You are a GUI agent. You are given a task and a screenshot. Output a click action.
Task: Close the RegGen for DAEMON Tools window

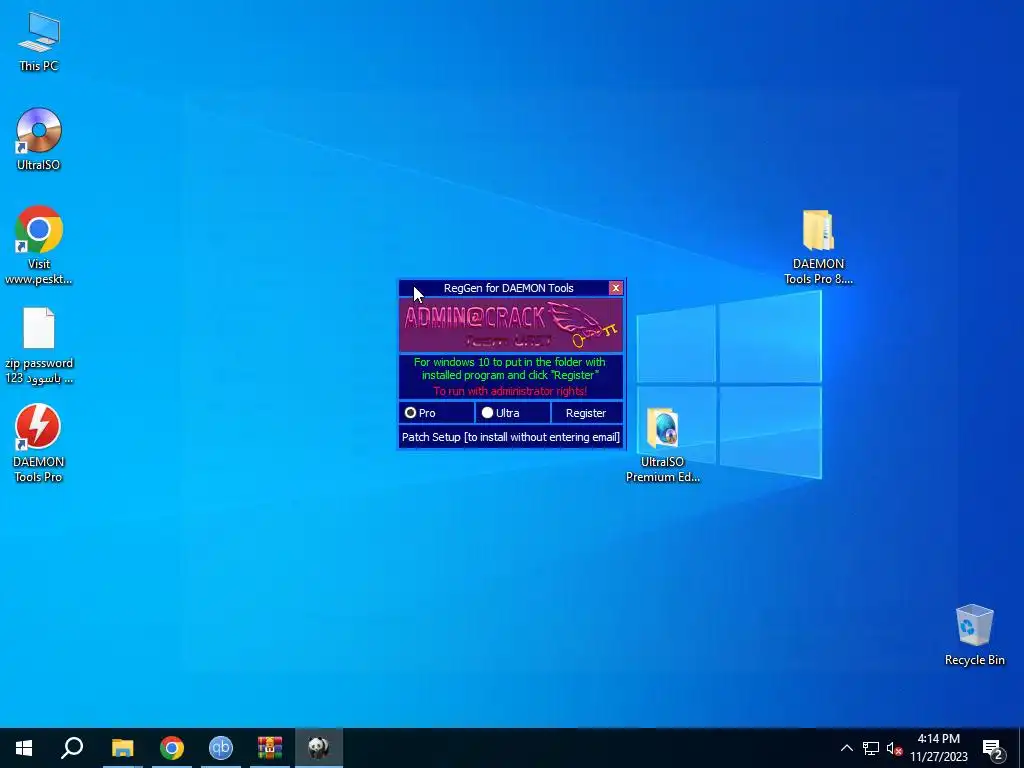coord(615,288)
